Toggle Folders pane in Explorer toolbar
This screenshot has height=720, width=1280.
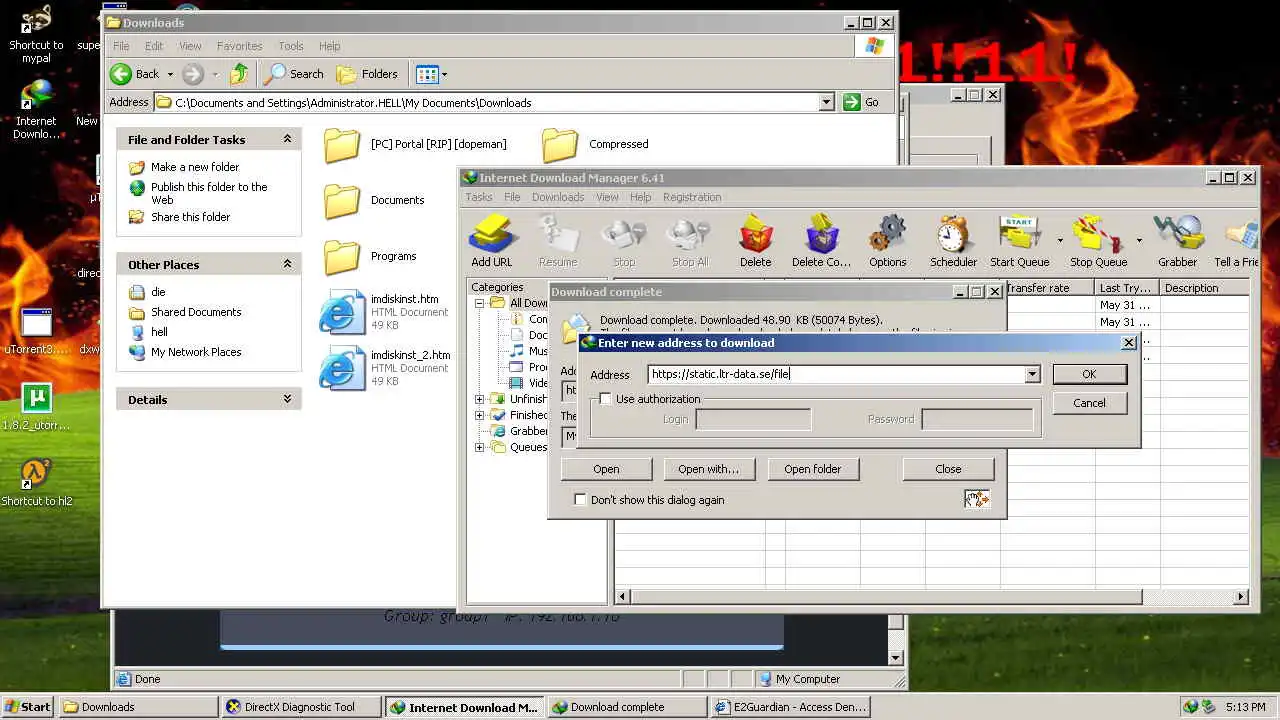[367, 74]
